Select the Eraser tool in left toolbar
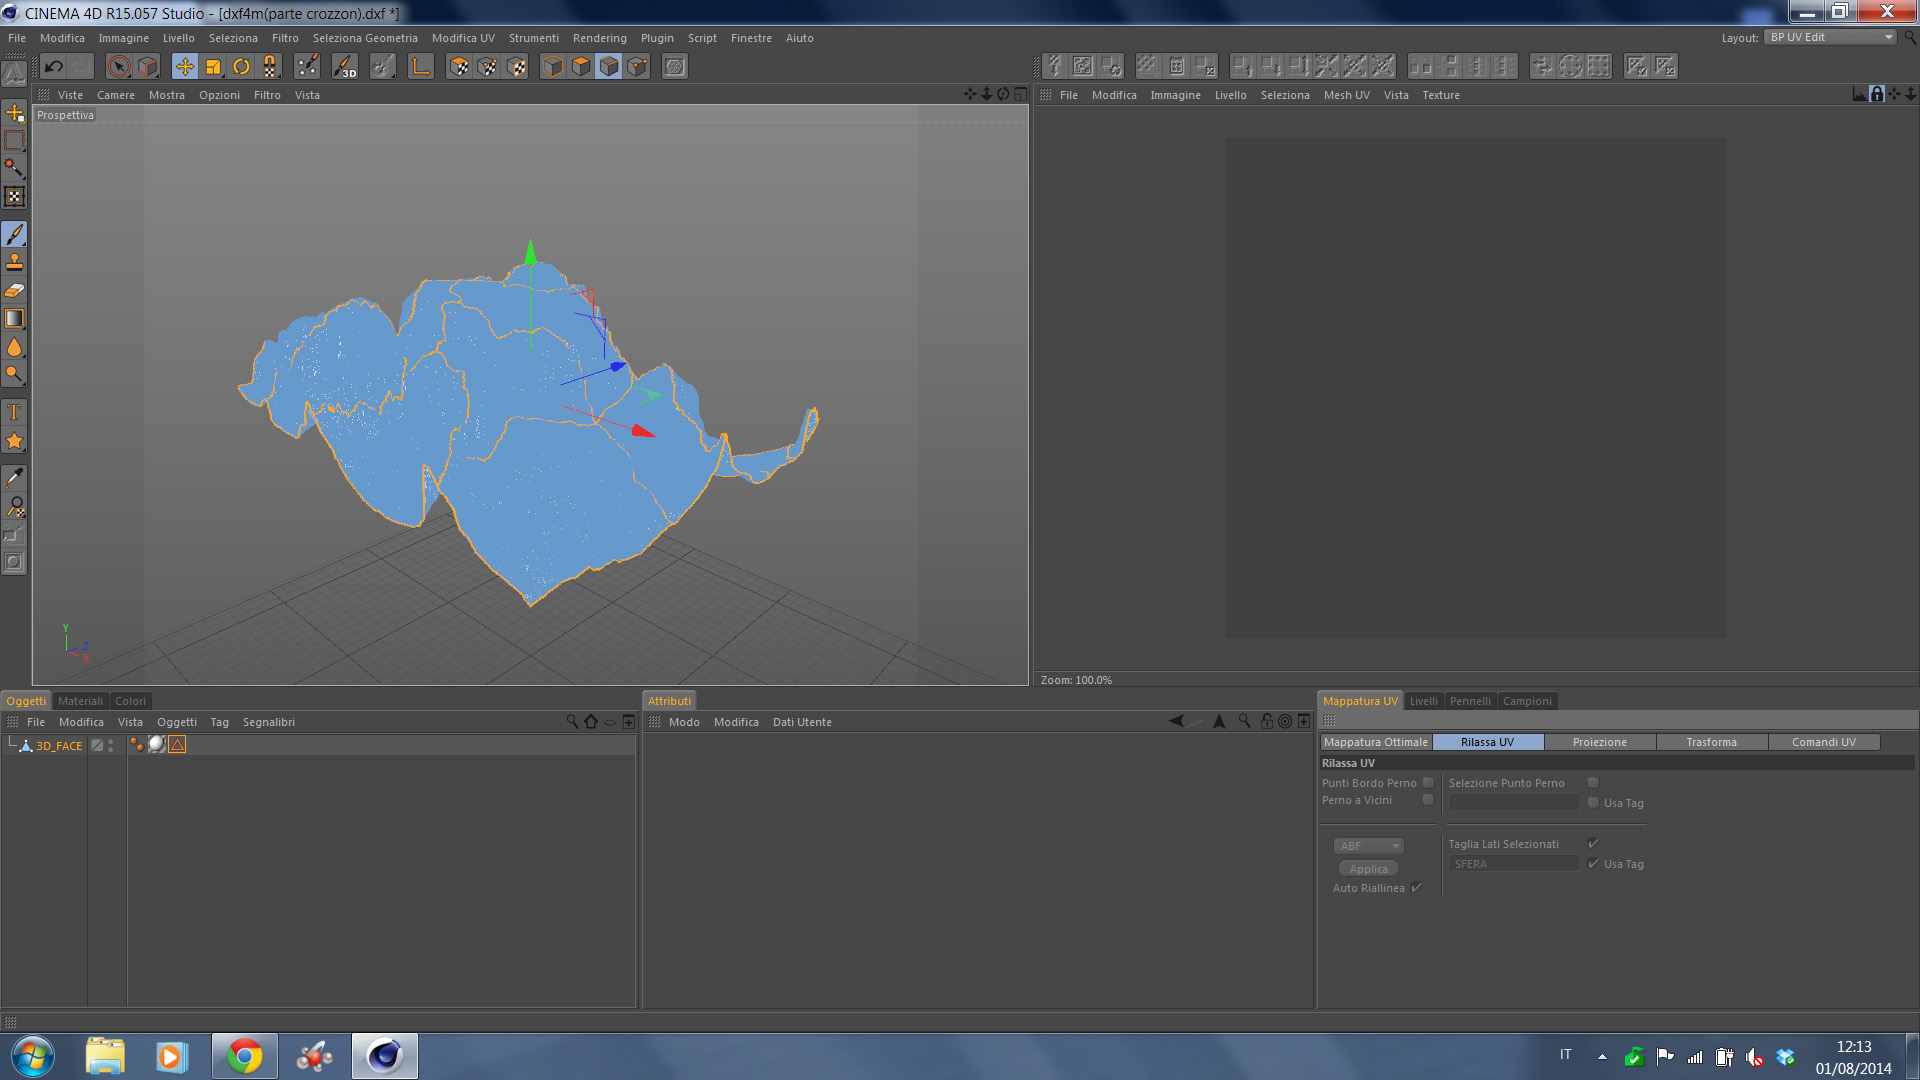Viewport: 1920px width, 1080px height. click(x=15, y=291)
